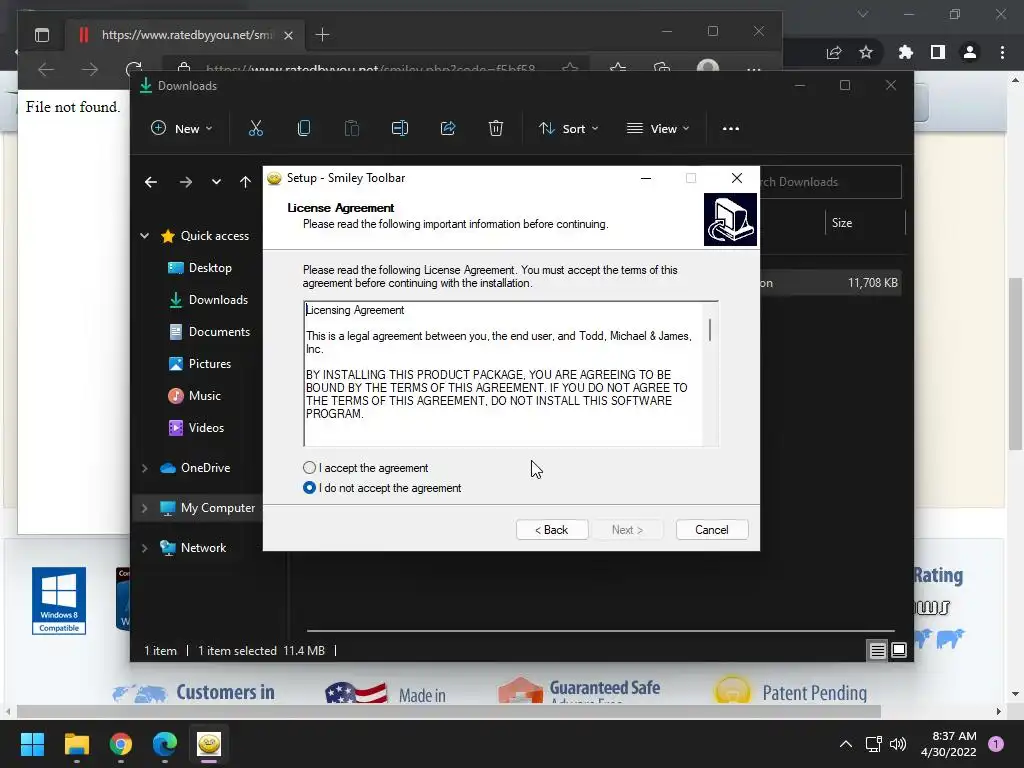1024x768 pixels.
Task: Click the disabled Next button in Setup
Action: tap(627, 530)
